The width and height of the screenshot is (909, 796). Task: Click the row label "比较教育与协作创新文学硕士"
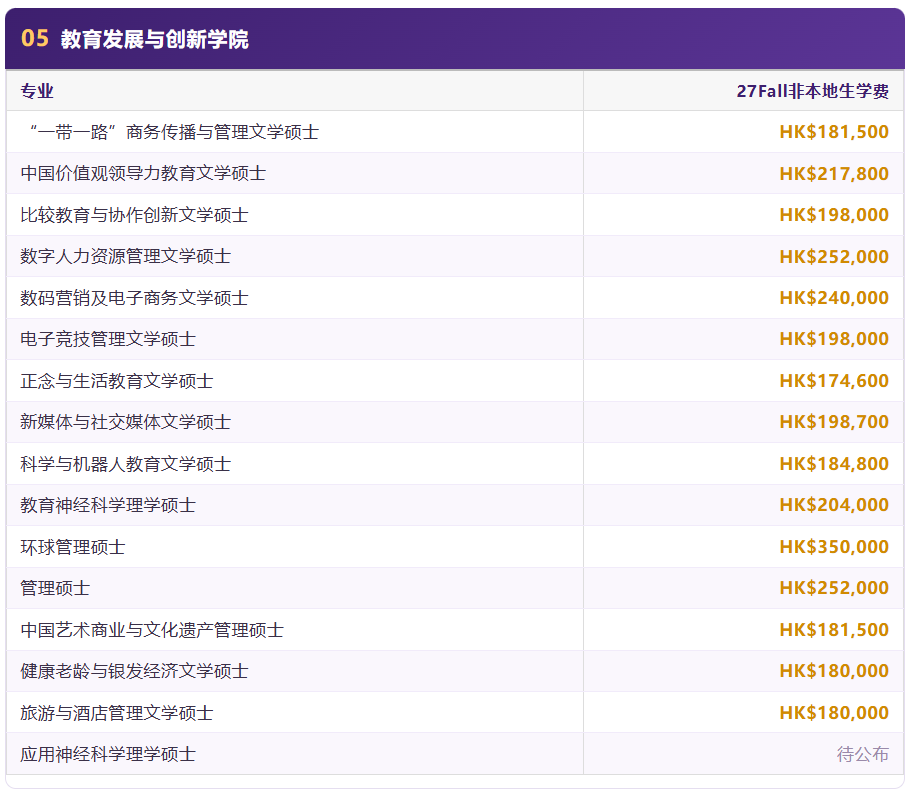[134, 215]
